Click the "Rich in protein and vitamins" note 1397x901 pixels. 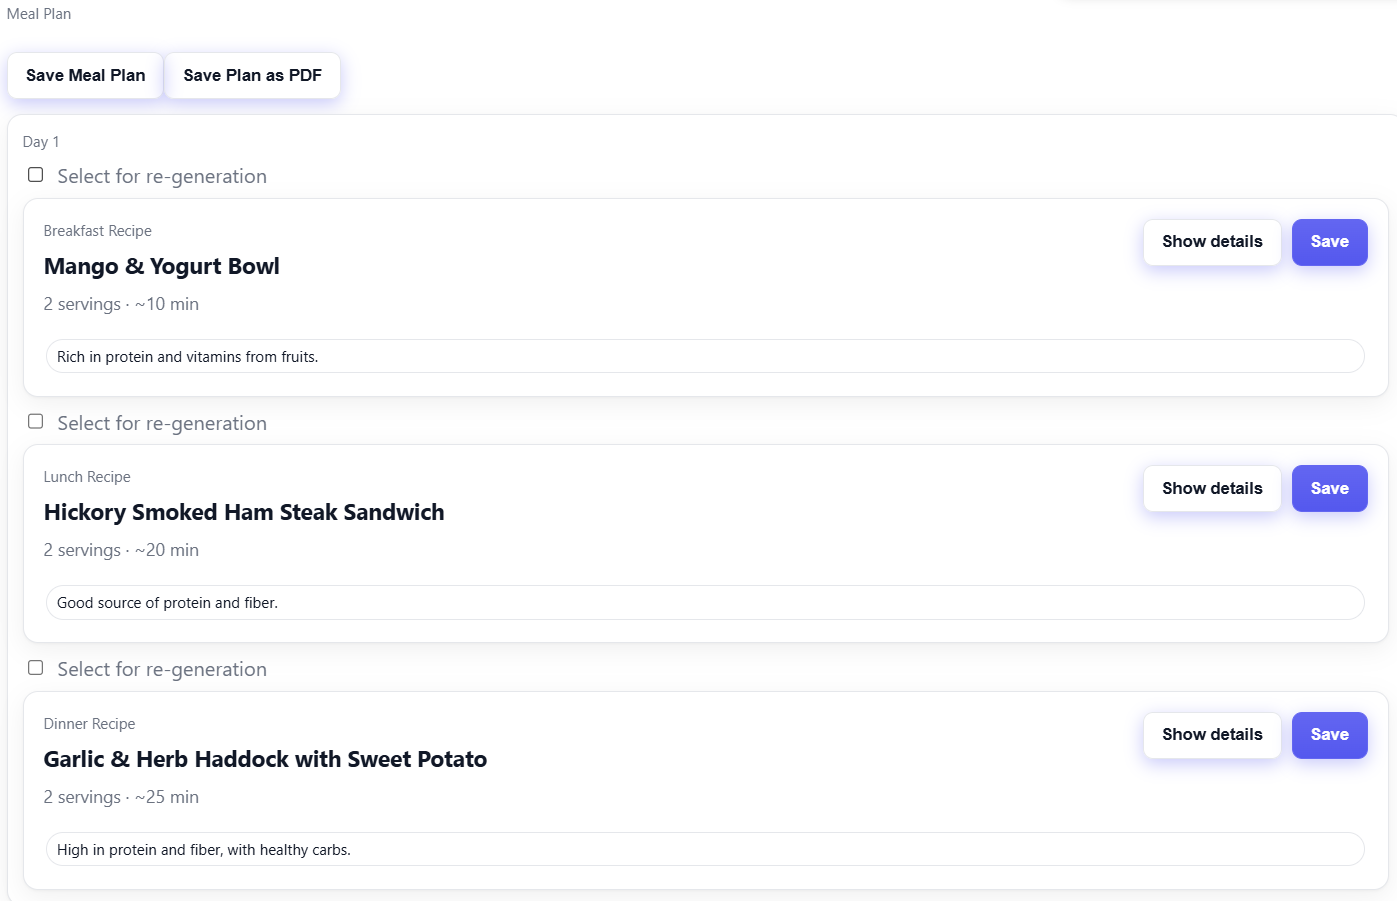(187, 357)
